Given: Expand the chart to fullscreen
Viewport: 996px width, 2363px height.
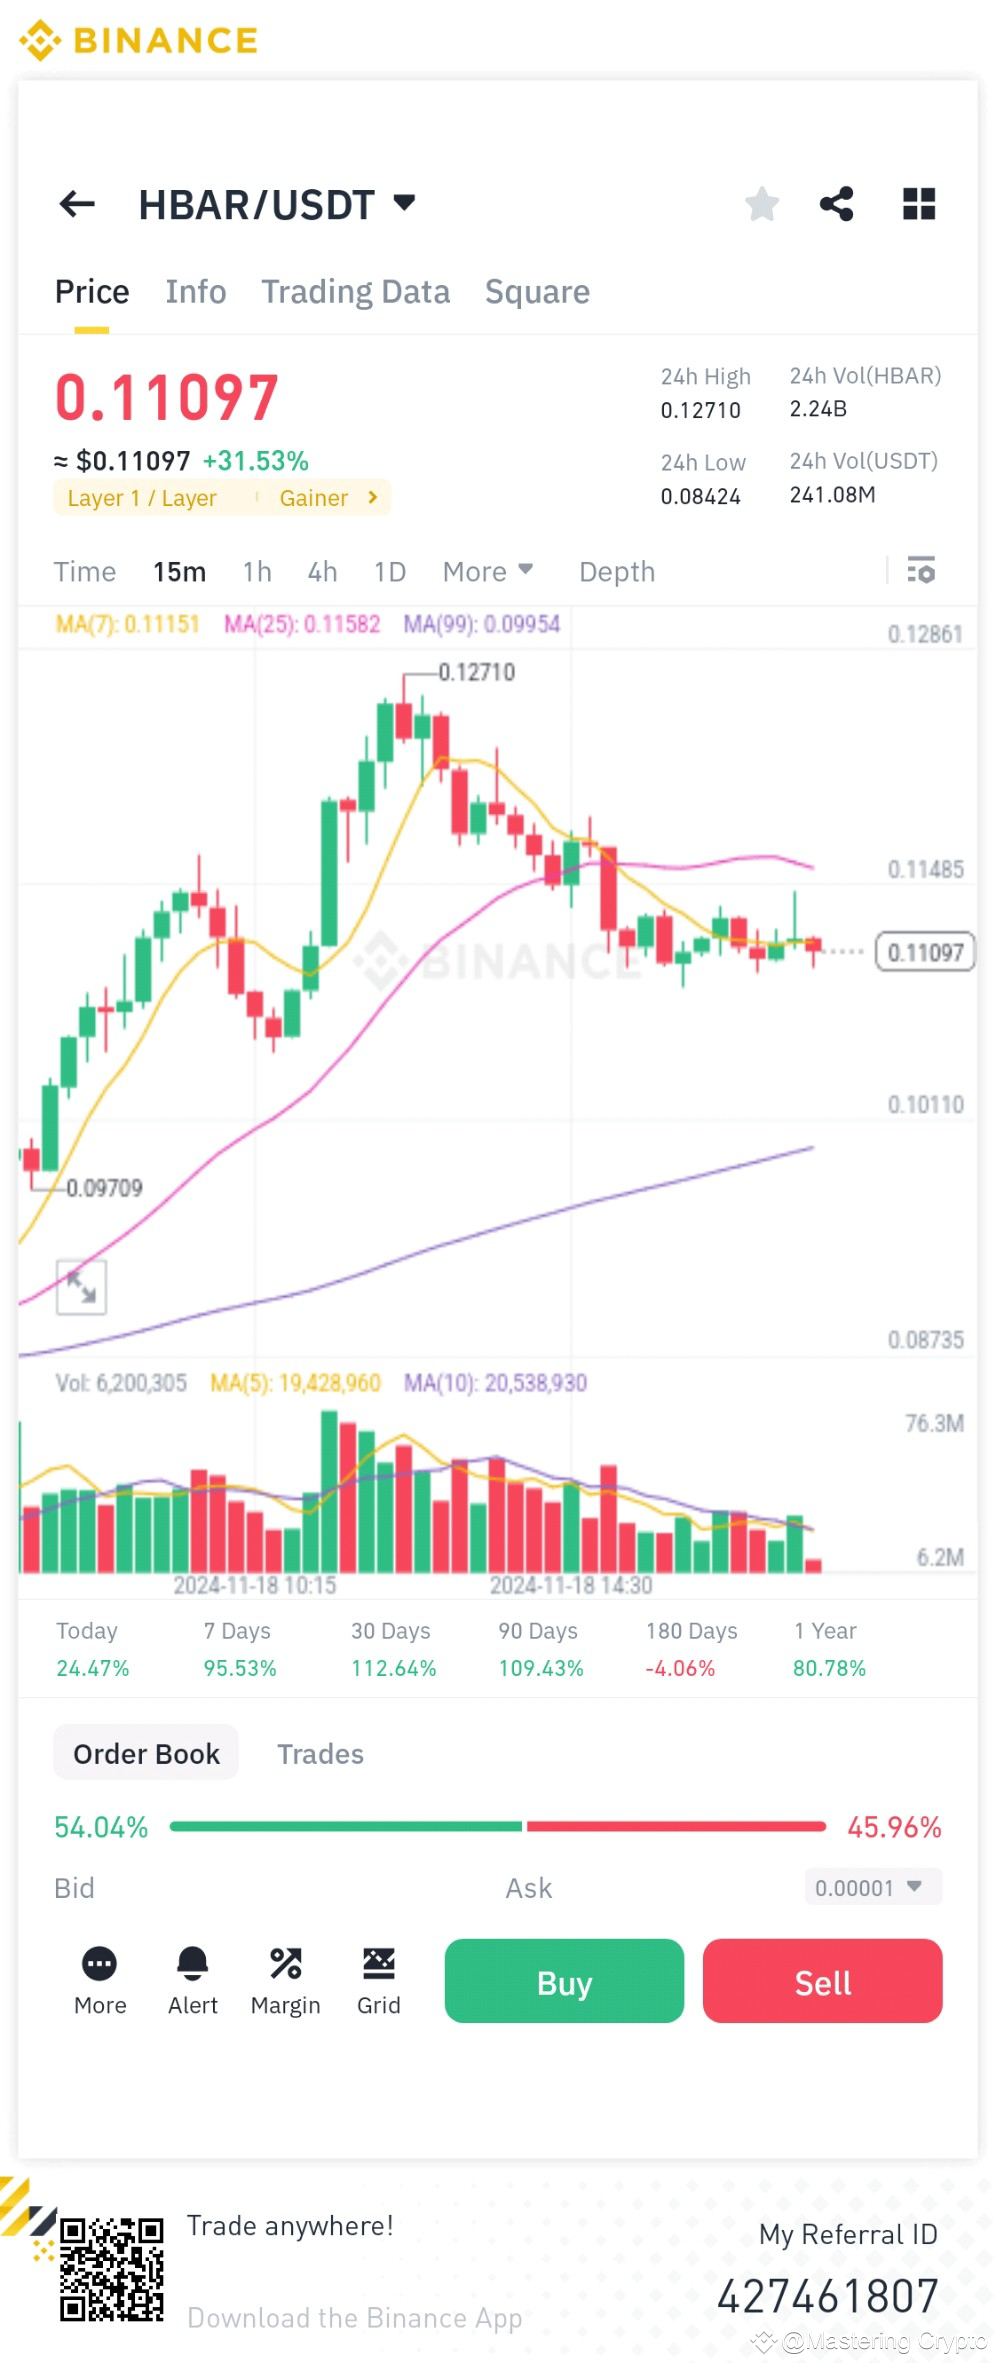Looking at the screenshot, I should pyautogui.click(x=80, y=1286).
